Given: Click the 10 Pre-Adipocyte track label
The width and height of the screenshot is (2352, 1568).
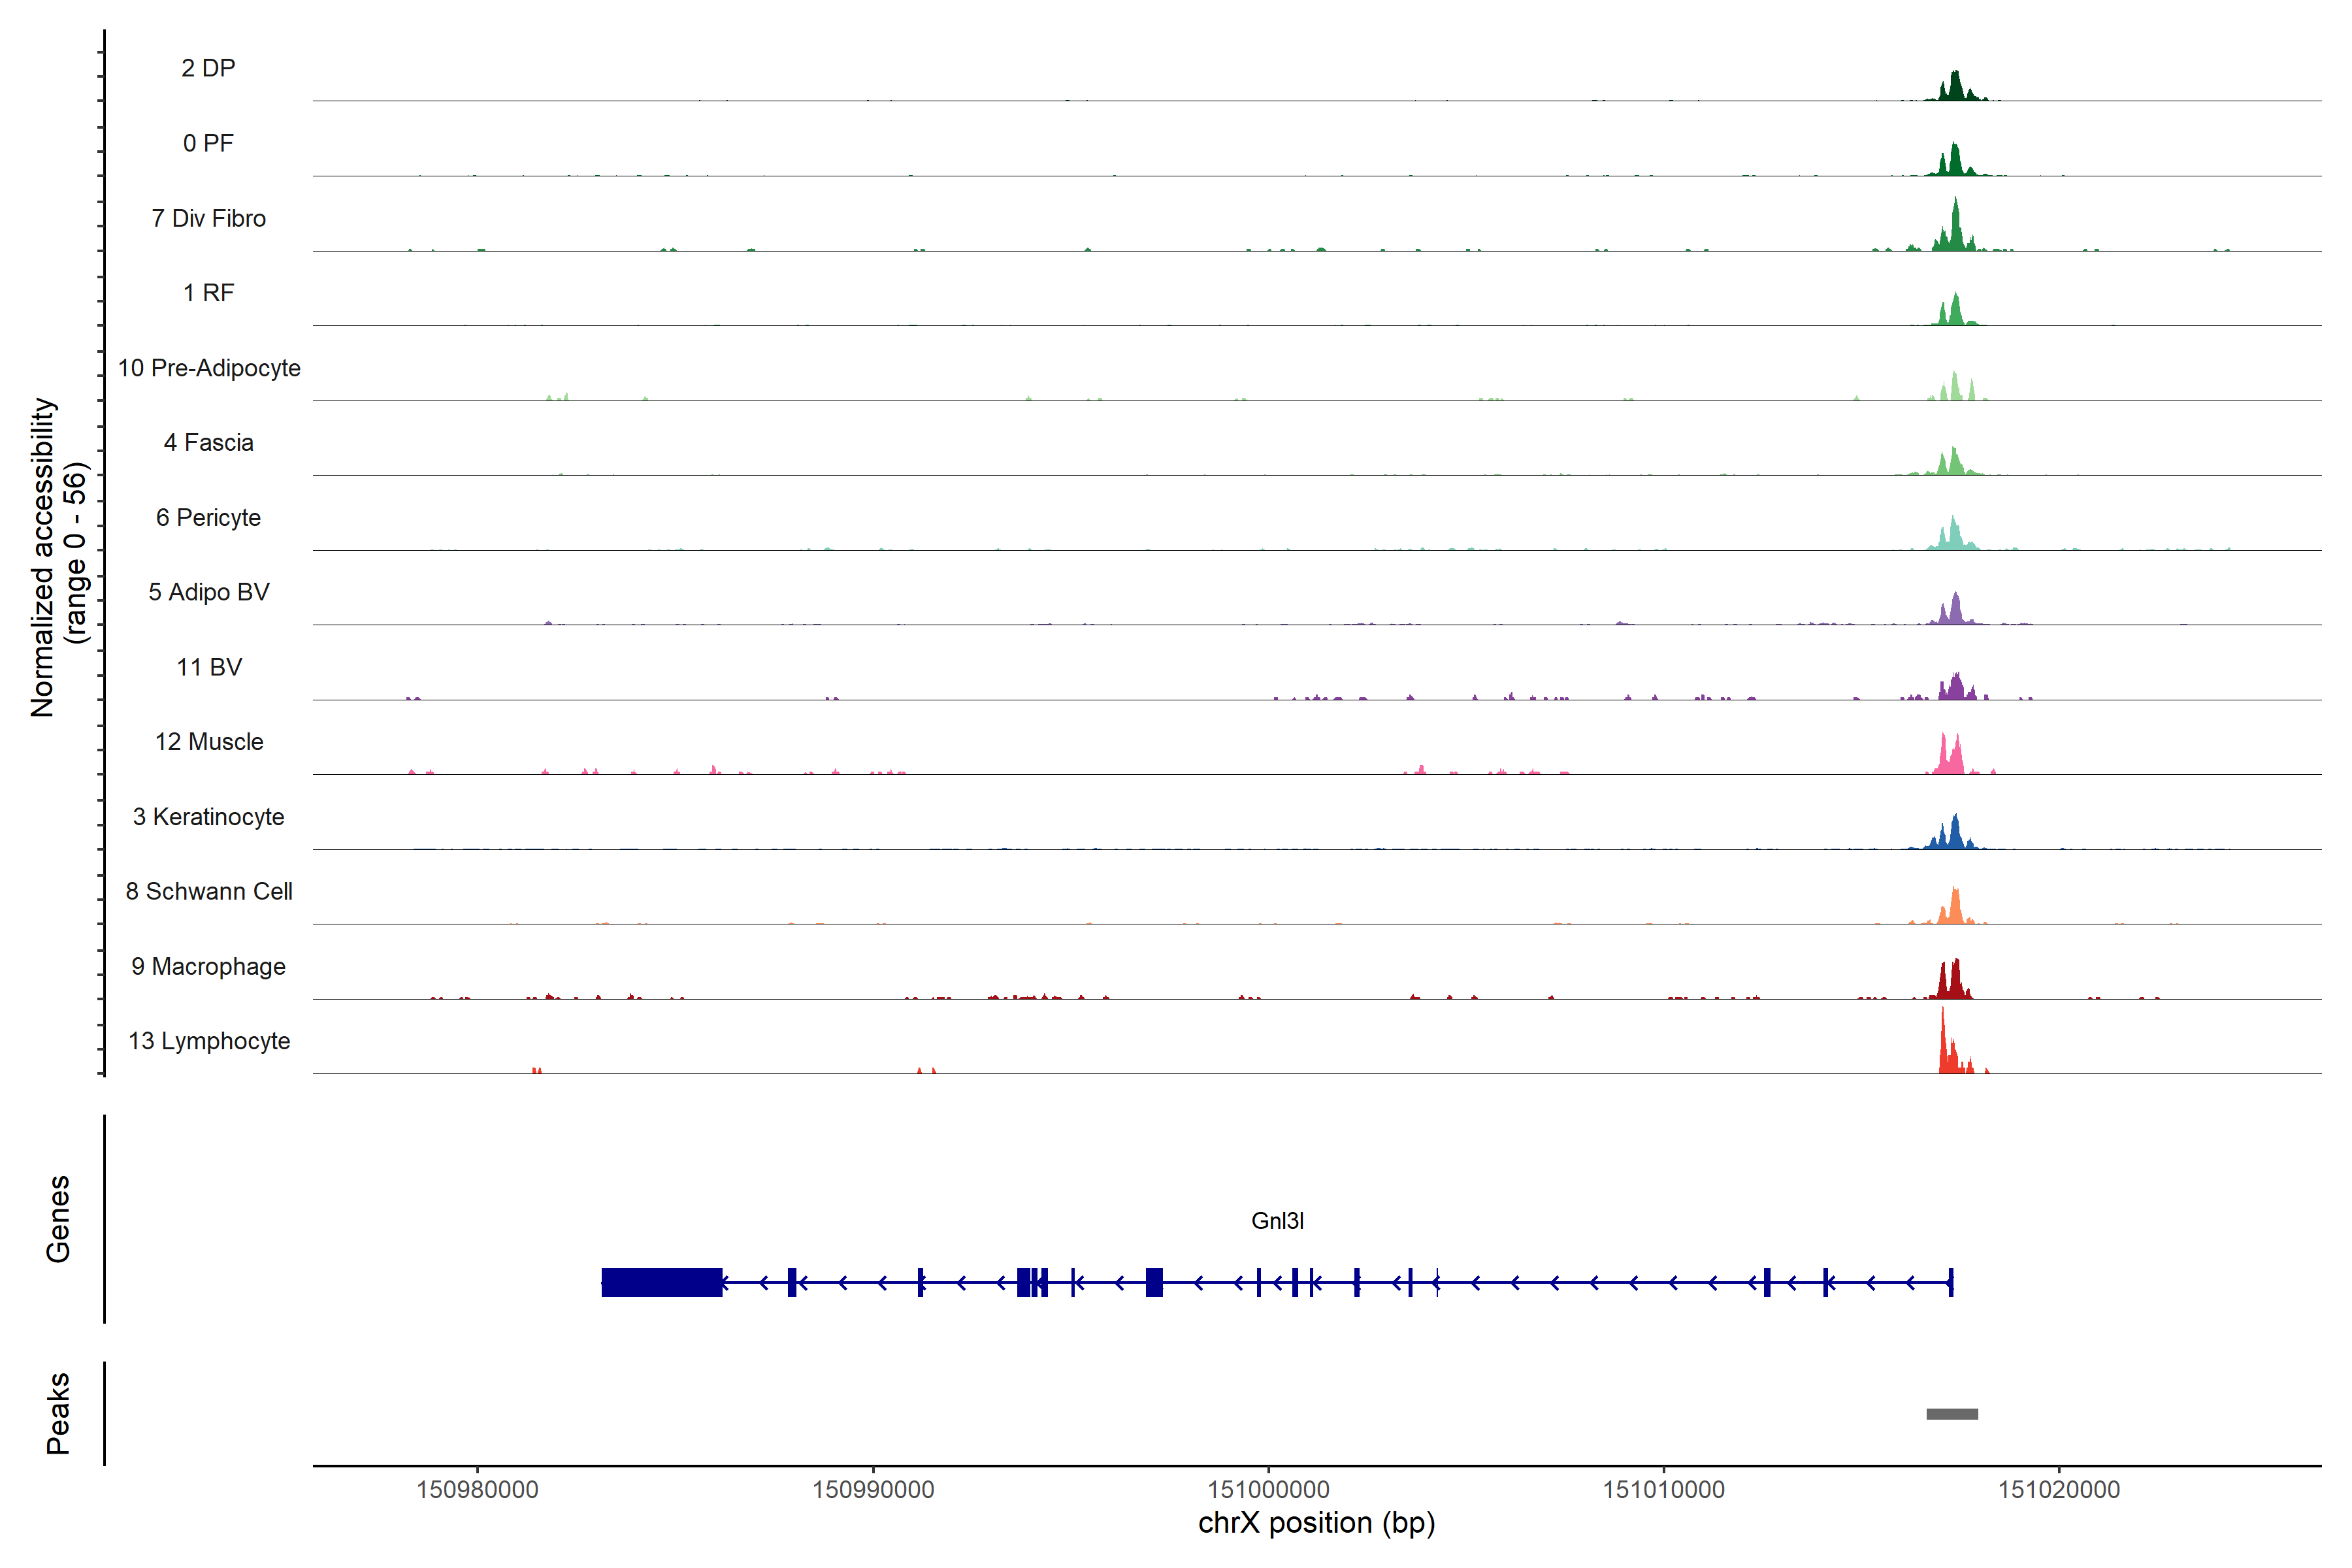Looking at the screenshot, I should 209,368.
